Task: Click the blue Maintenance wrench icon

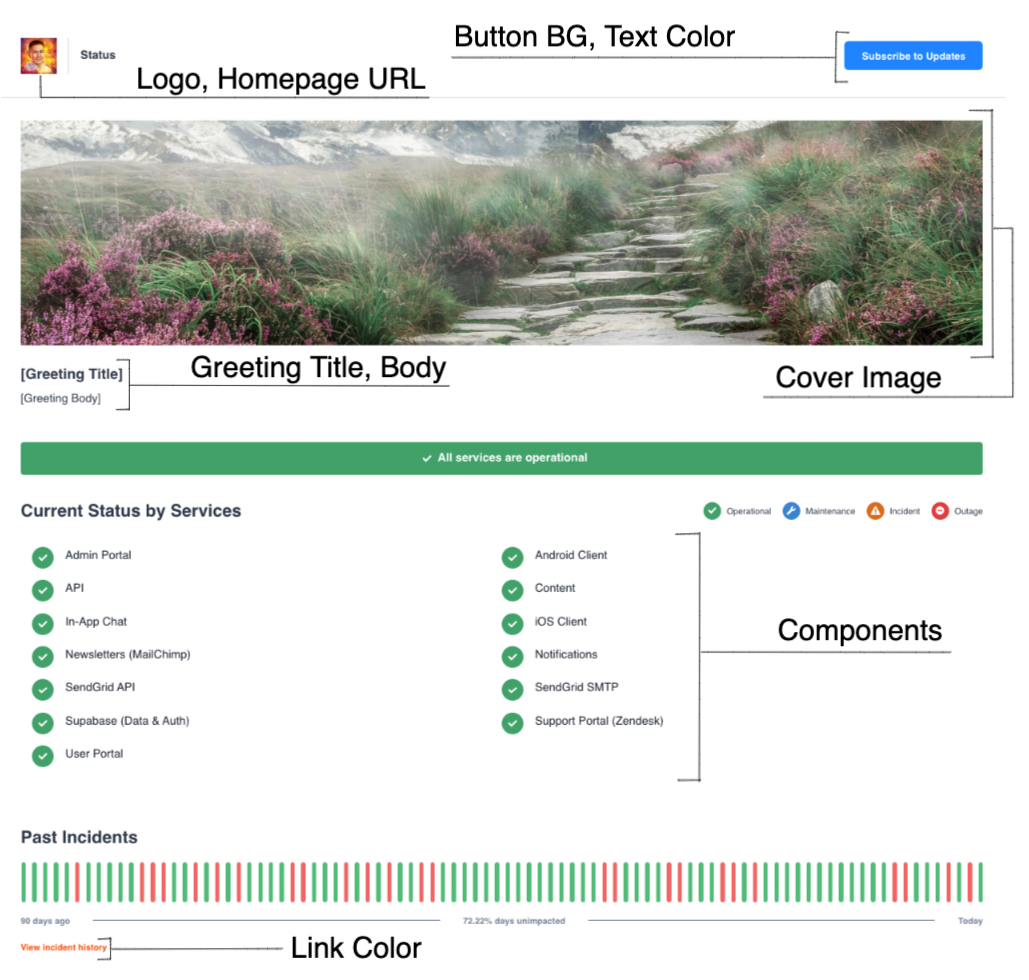Action: [791, 511]
